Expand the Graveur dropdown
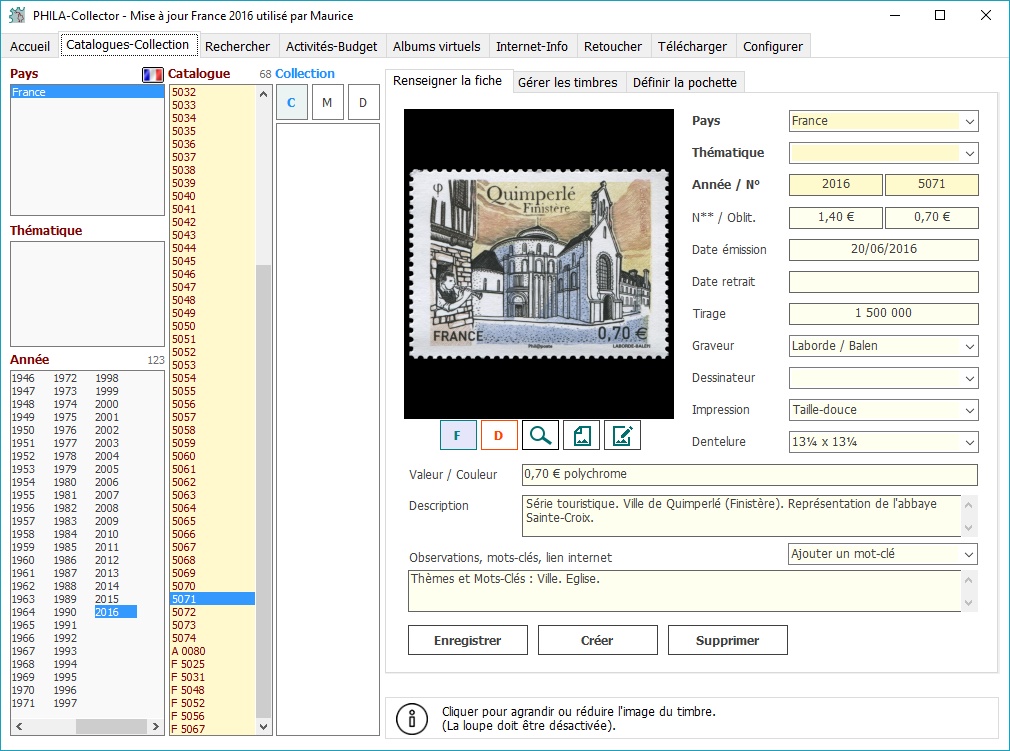This screenshot has width=1010, height=751. point(969,347)
